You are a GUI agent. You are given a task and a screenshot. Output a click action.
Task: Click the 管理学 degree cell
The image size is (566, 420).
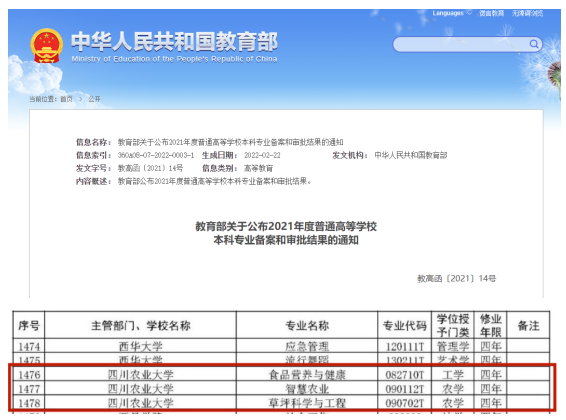pos(453,347)
